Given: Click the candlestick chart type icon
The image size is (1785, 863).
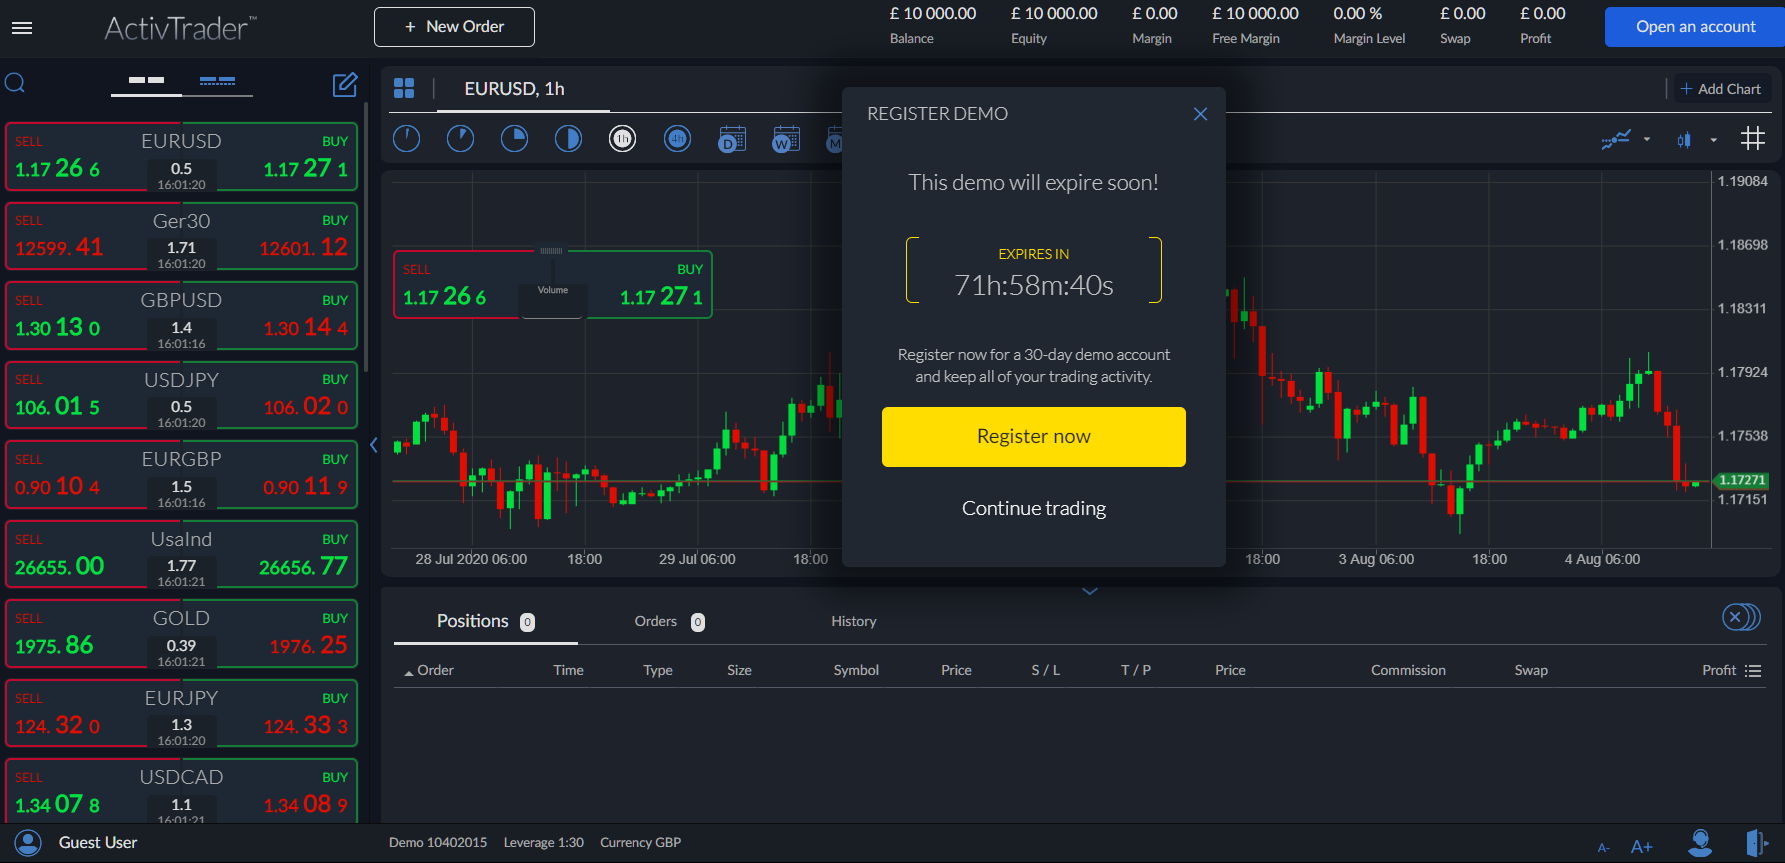Looking at the screenshot, I should [1685, 140].
